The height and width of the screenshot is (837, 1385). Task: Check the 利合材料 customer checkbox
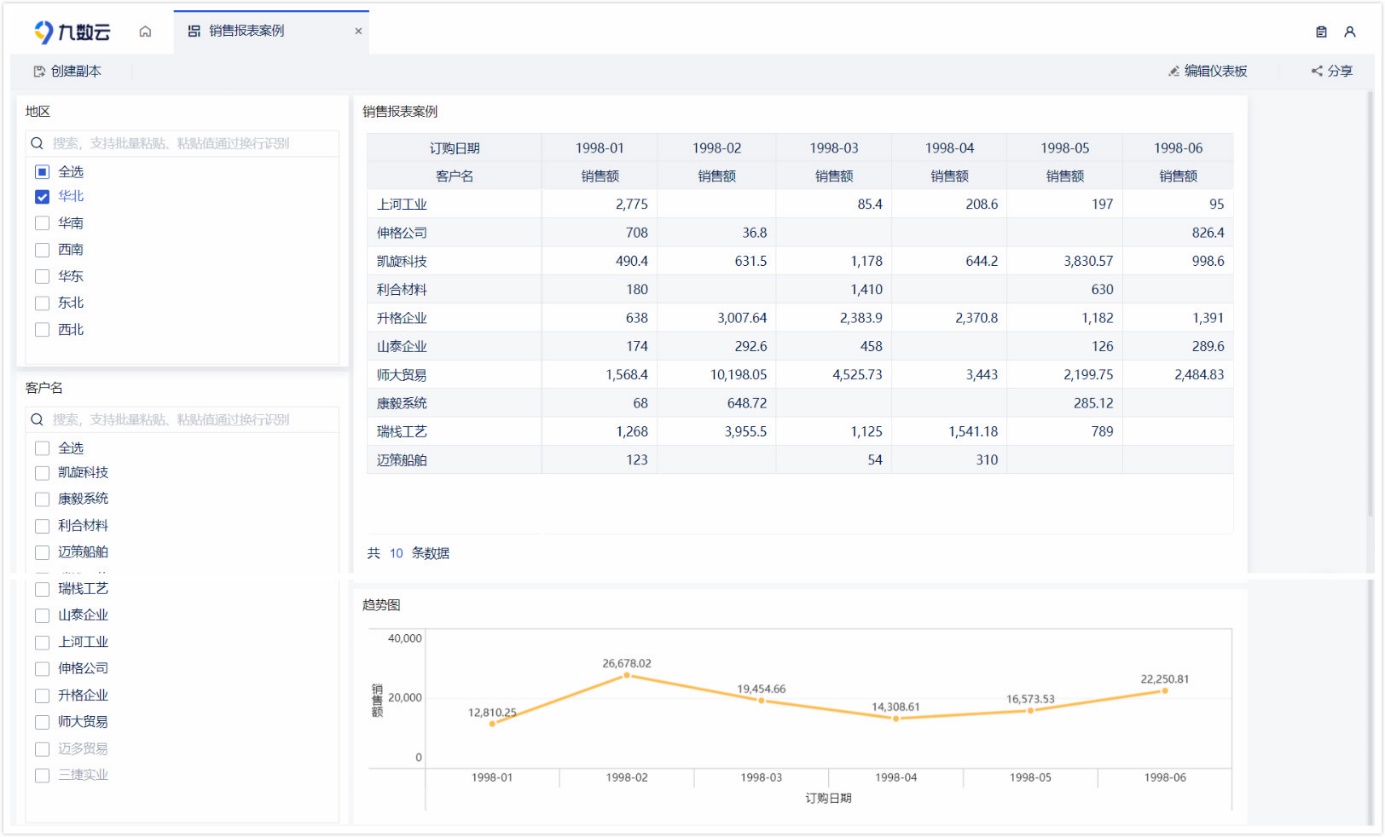coord(42,526)
